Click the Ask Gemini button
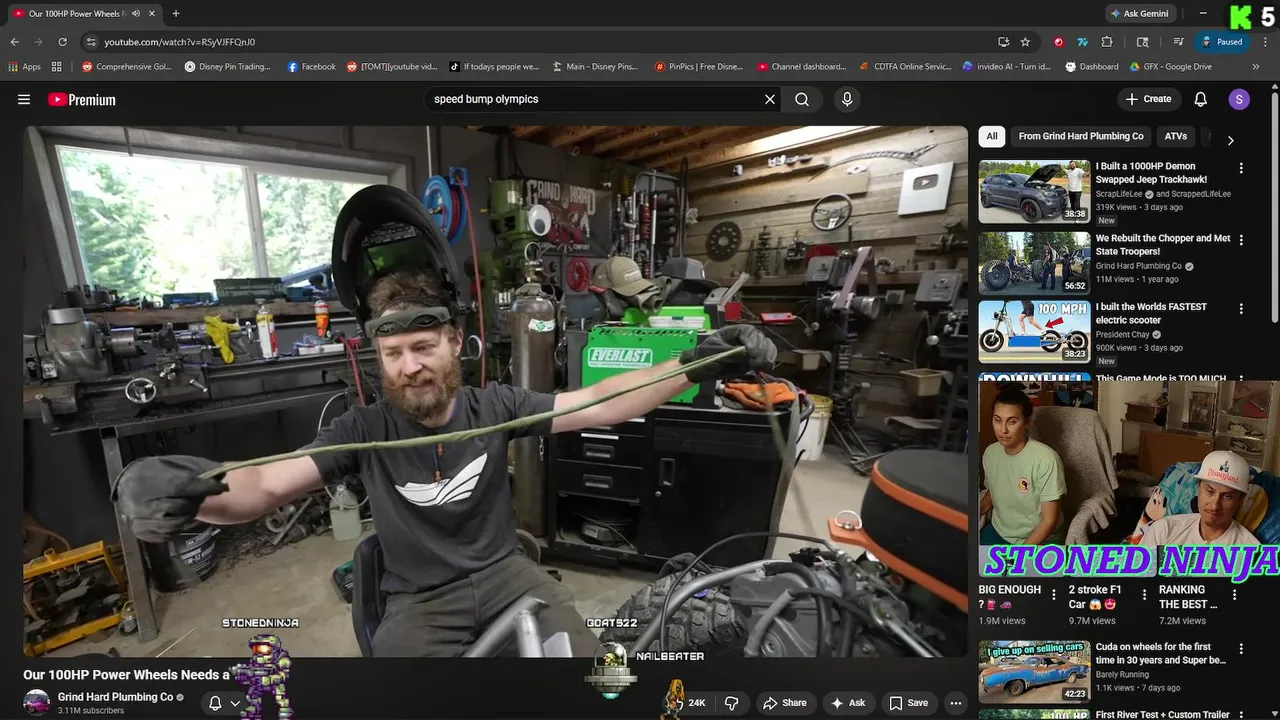Viewport: 1280px width, 720px height. (x=1140, y=13)
